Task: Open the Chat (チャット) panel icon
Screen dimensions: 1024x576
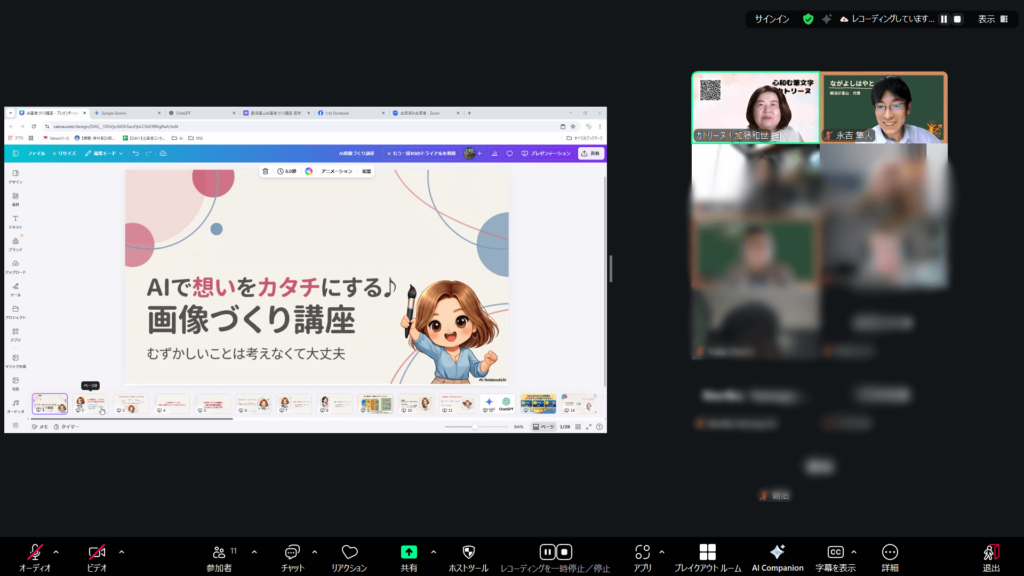Action: [x=293, y=552]
